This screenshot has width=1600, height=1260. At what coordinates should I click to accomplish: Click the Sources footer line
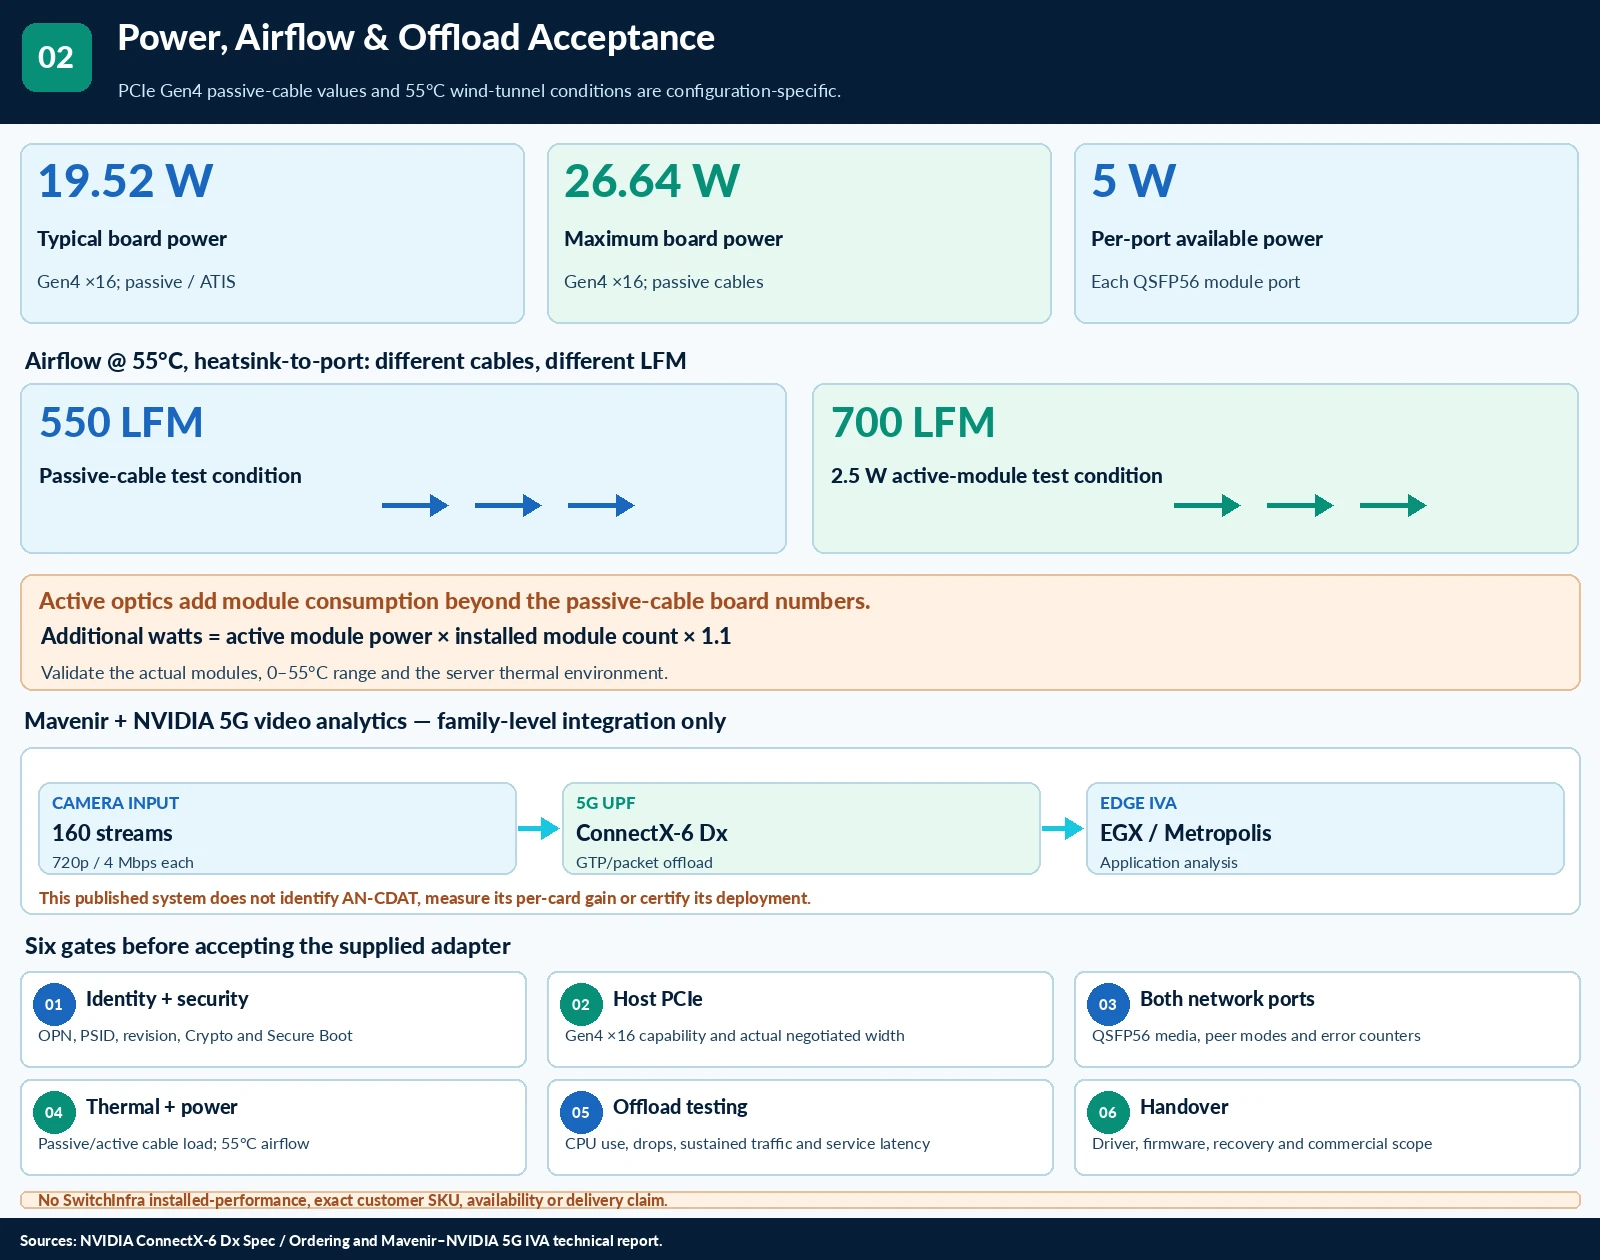(x=341, y=1241)
